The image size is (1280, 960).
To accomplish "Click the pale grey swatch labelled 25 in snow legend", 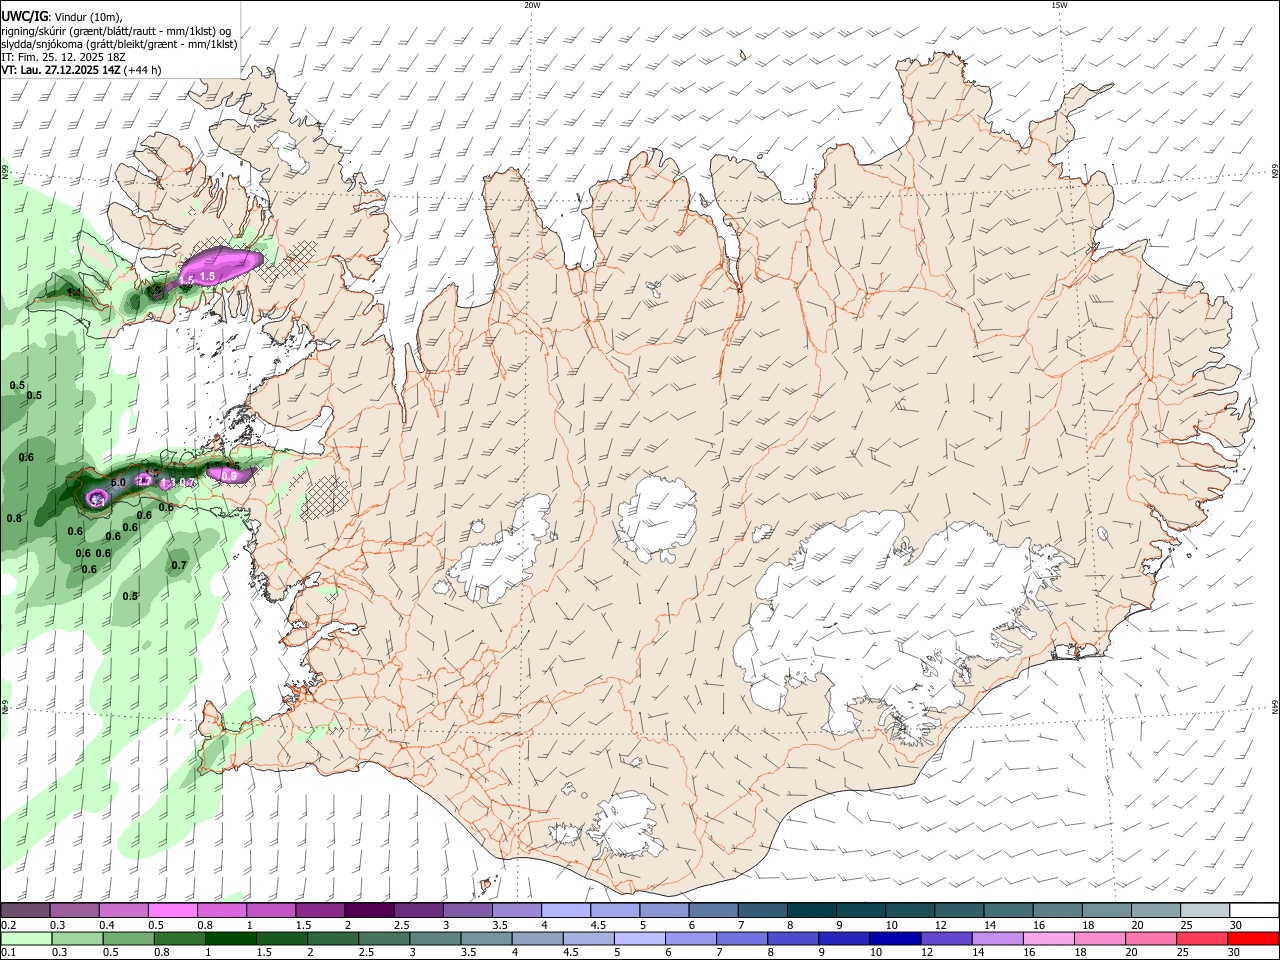I will [1205, 910].
